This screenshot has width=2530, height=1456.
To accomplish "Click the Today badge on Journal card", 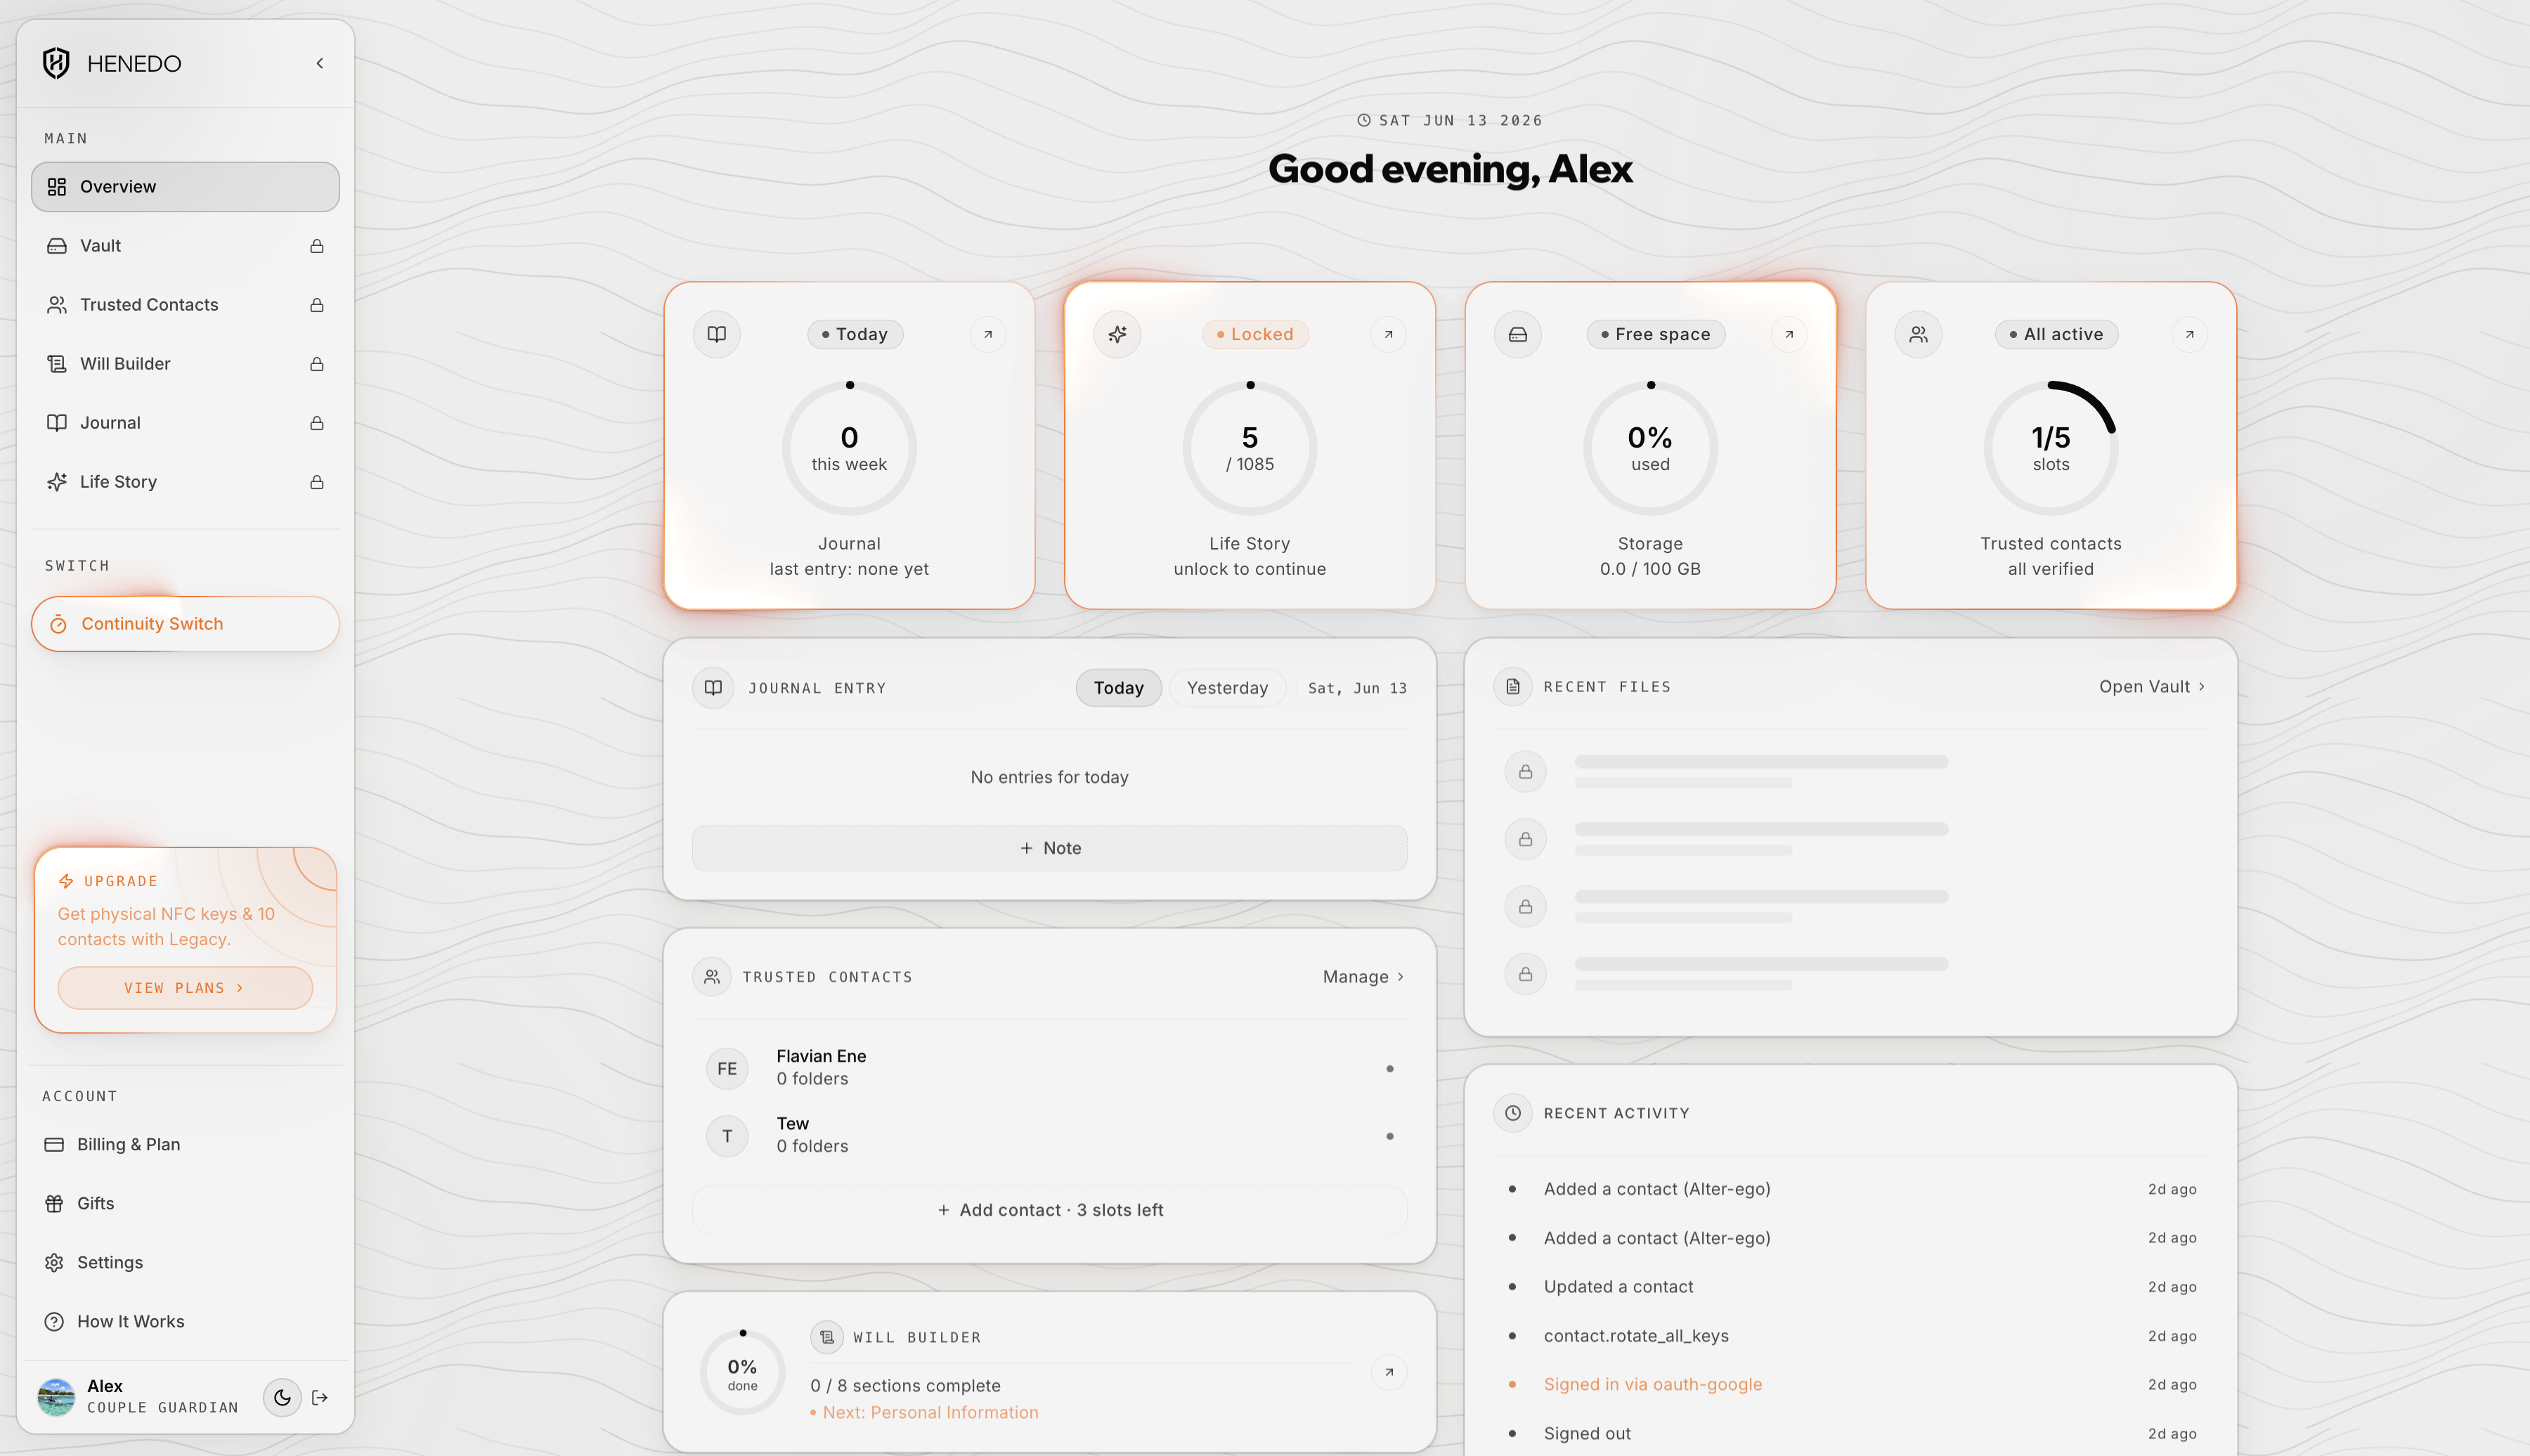I will pyautogui.click(x=855, y=335).
